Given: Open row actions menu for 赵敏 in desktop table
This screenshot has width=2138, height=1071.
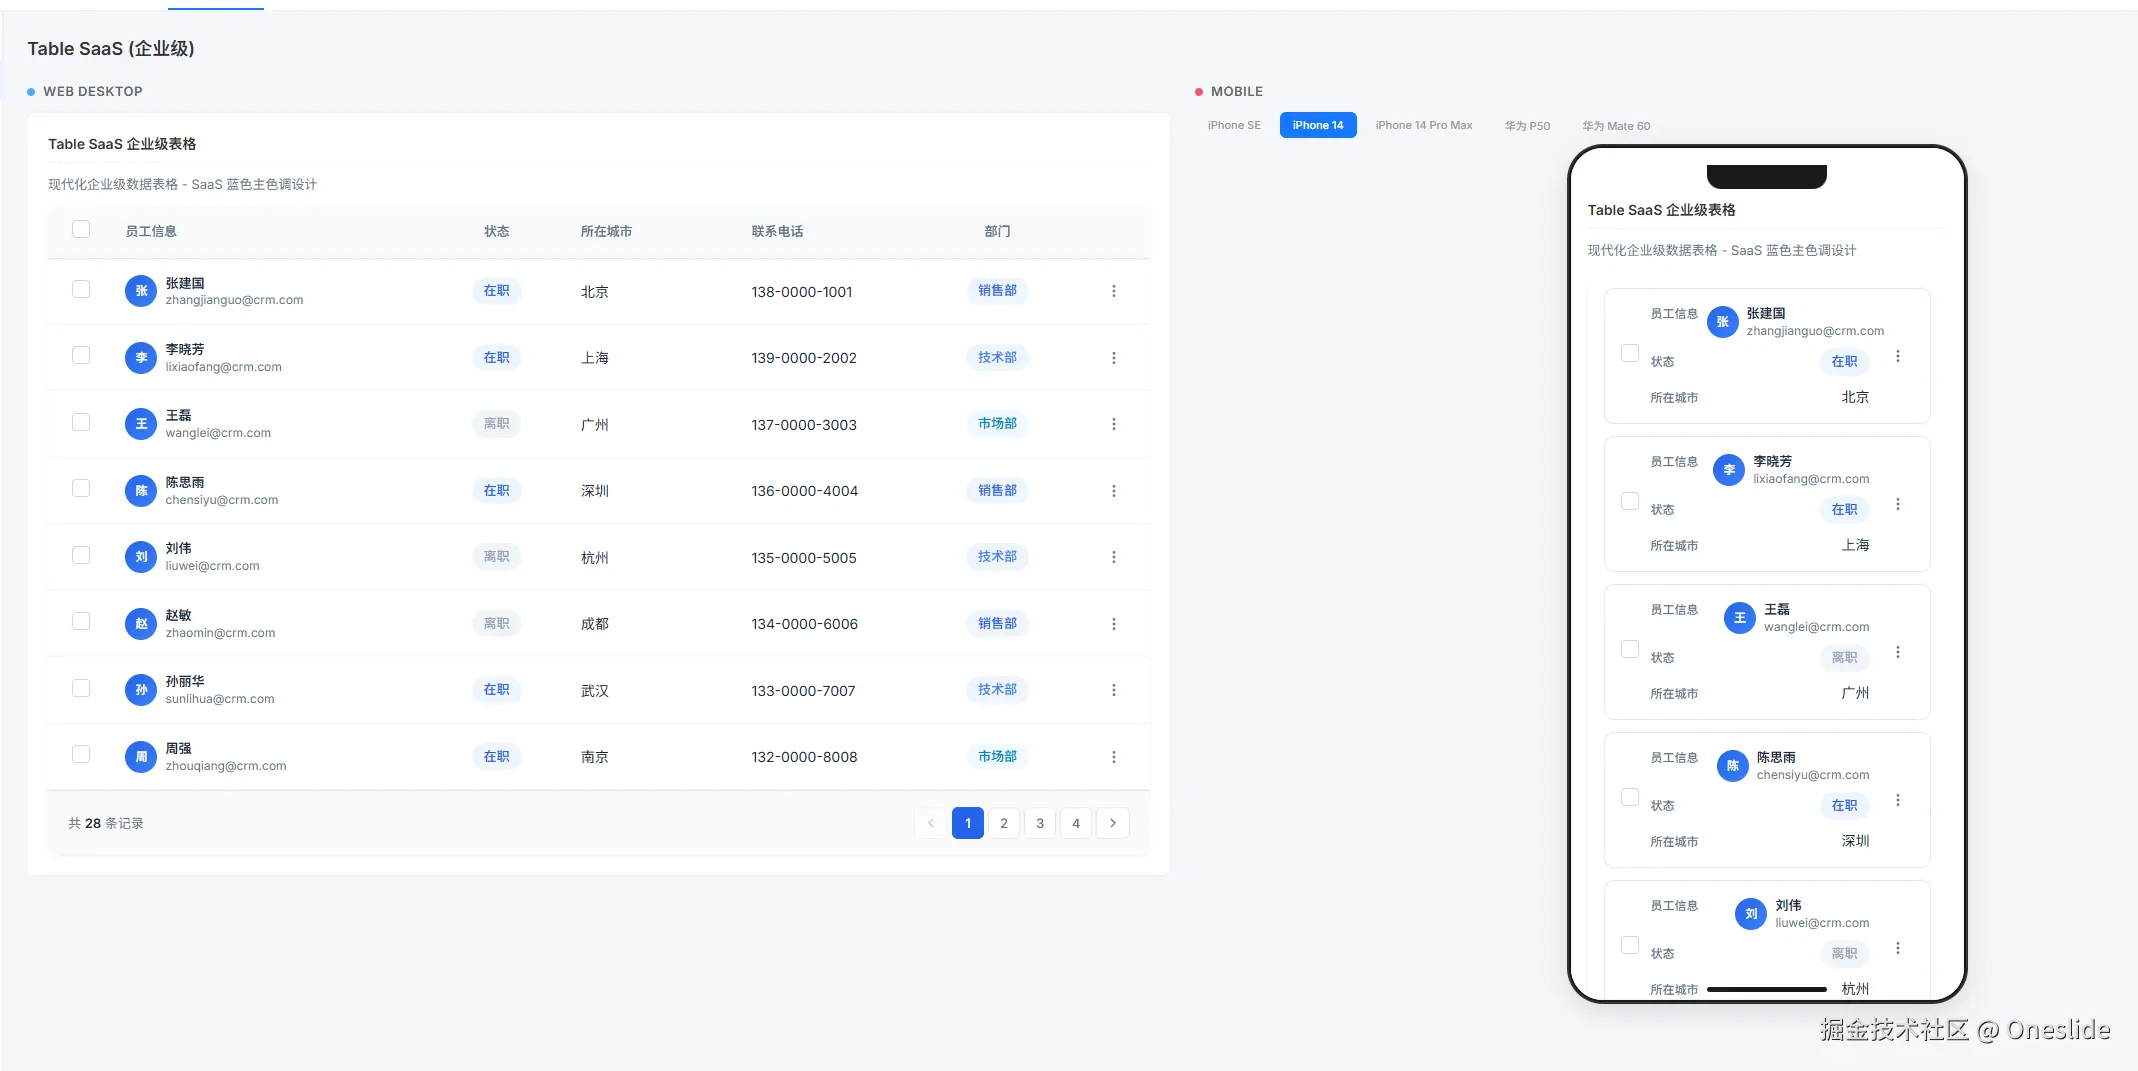Looking at the screenshot, I should (x=1113, y=624).
